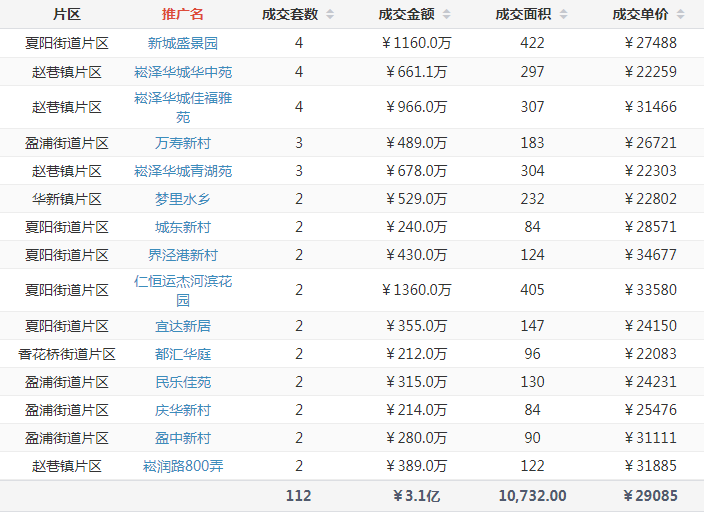Open the 界泾港新村 link
The width and height of the screenshot is (704, 514).
(183, 255)
